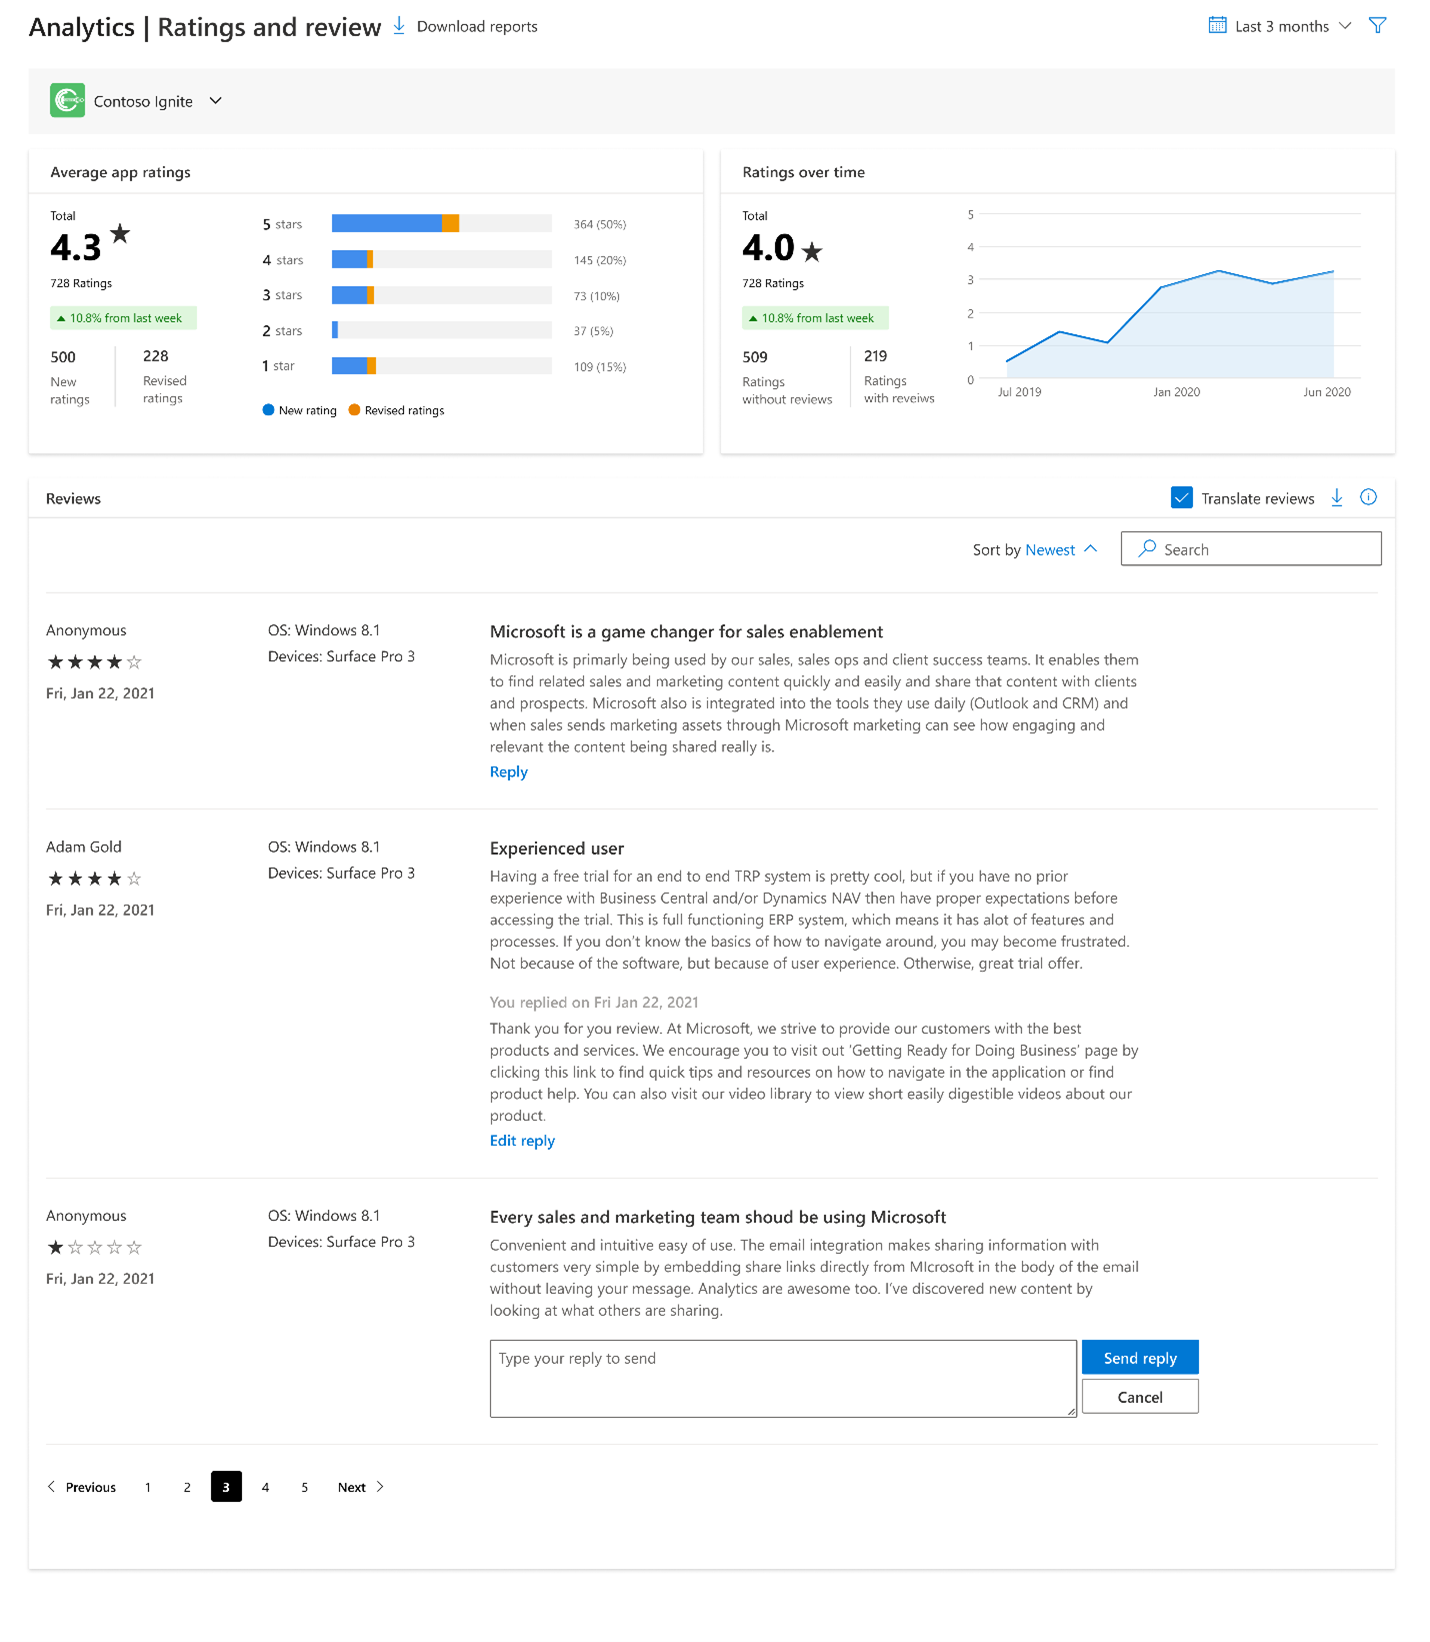Click the 10.8% badge in Ratings over time
The height and width of the screenshot is (1642, 1430).
(815, 318)
